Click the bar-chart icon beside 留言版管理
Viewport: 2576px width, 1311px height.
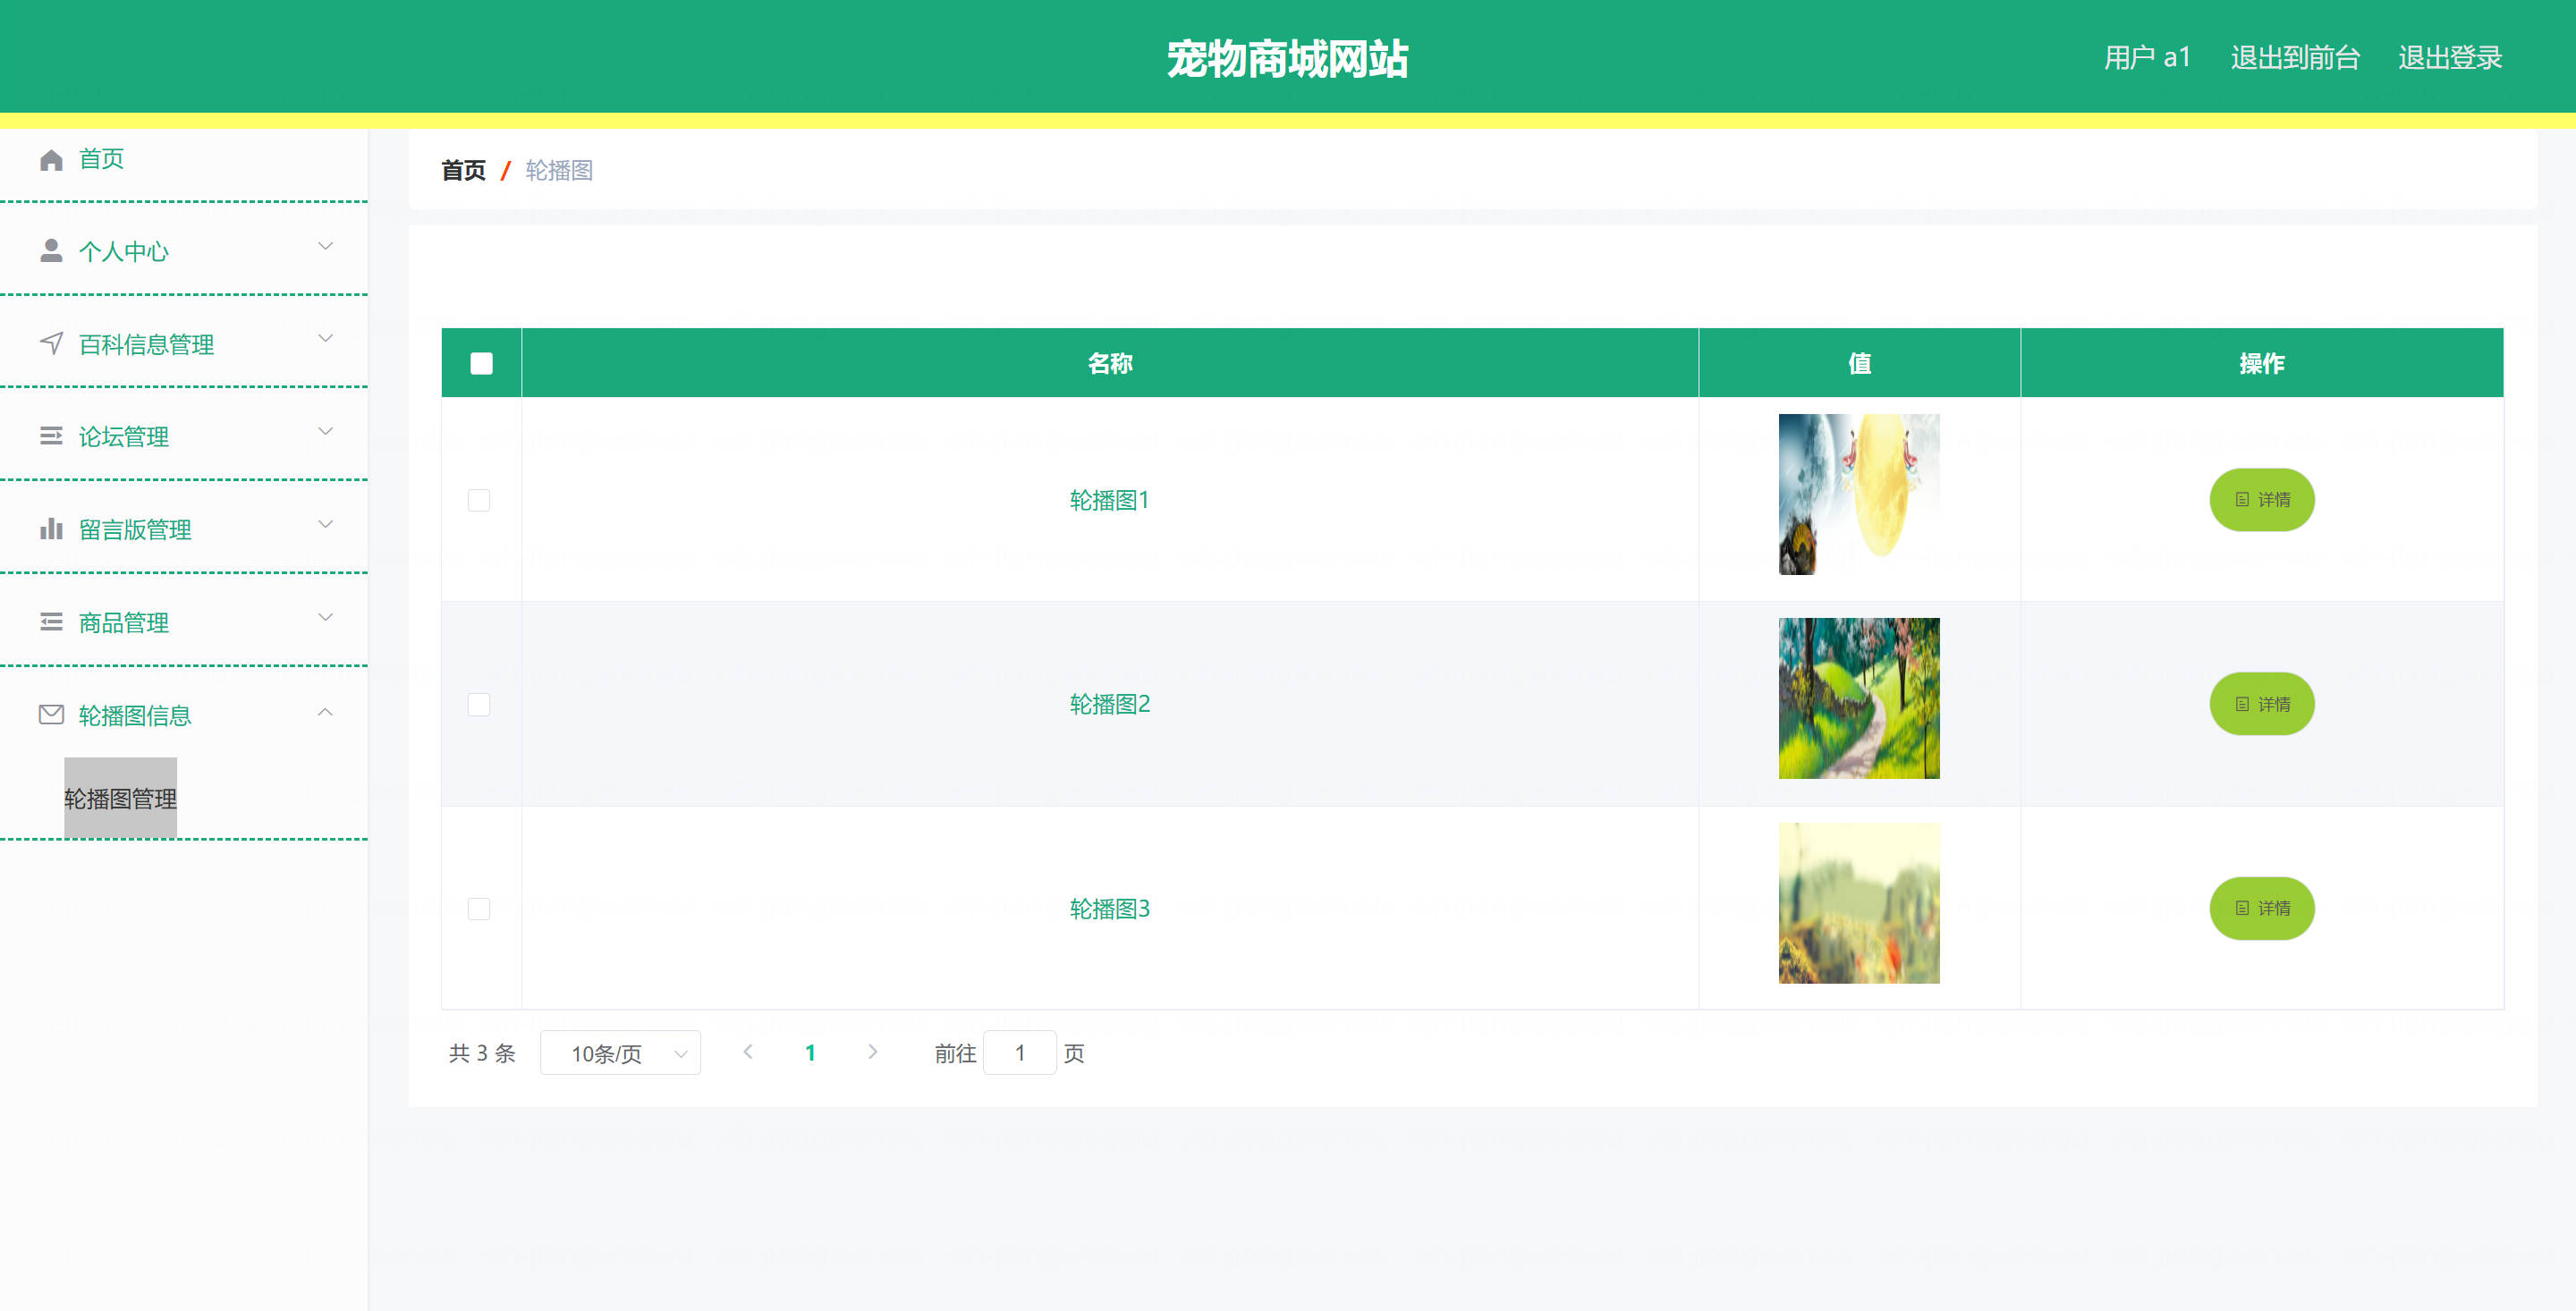(x=51, y=529)
